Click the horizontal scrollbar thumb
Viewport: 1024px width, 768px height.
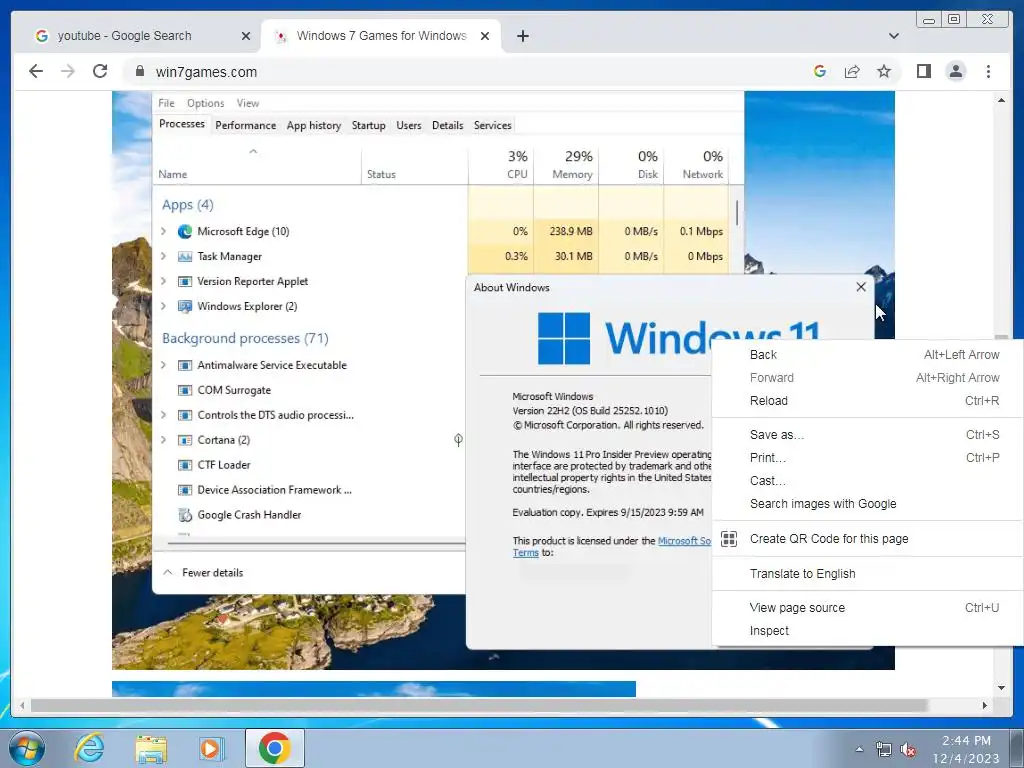tap(479, 705)
